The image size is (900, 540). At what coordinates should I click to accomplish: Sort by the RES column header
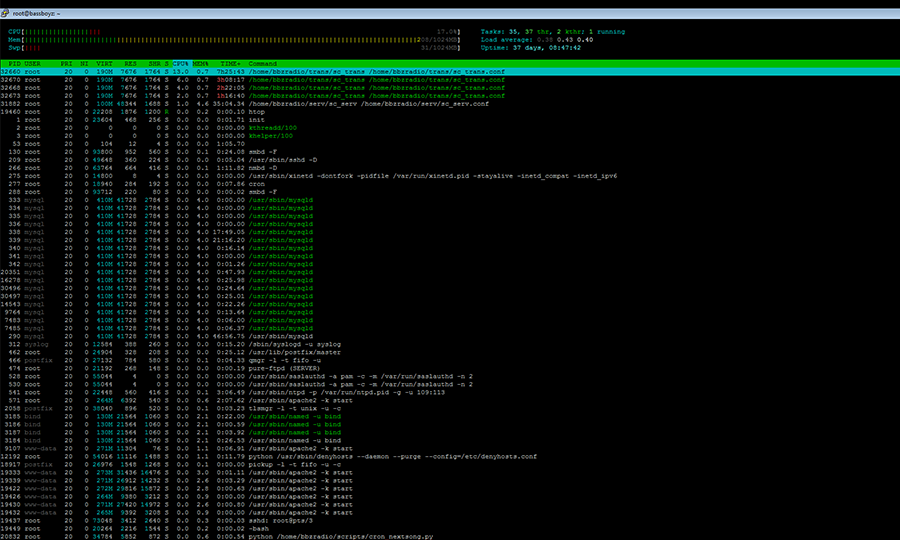[x=130, y=64]
